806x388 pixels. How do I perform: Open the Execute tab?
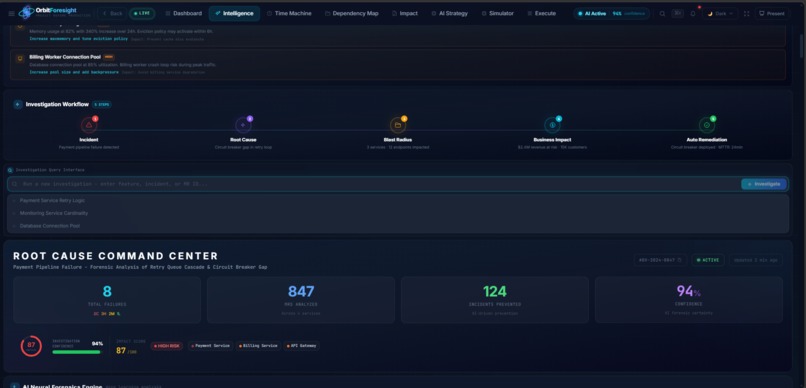tap(542, 13)
